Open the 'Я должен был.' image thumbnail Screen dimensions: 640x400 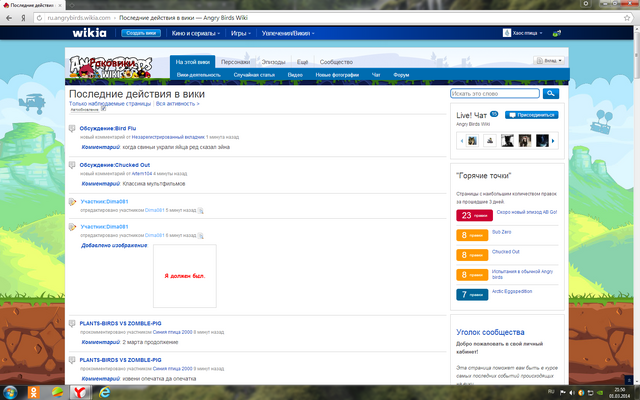tap(185, 276)
